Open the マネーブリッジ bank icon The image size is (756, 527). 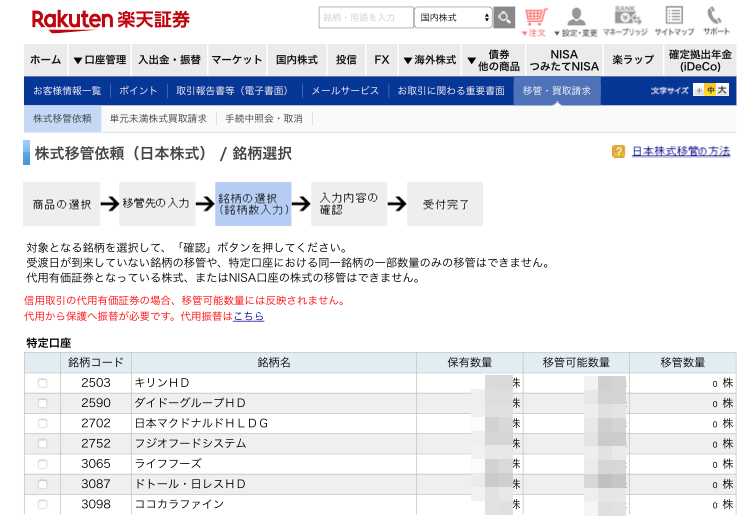click(x=625, y=21)
